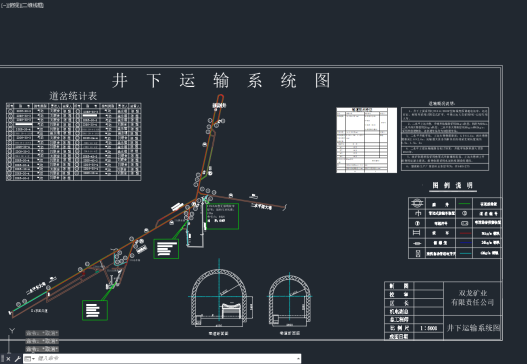The height and width of the screenshot is (364, 527).
Task: Pick the cyan line sample in legend
Action: [x=465, y=253]
